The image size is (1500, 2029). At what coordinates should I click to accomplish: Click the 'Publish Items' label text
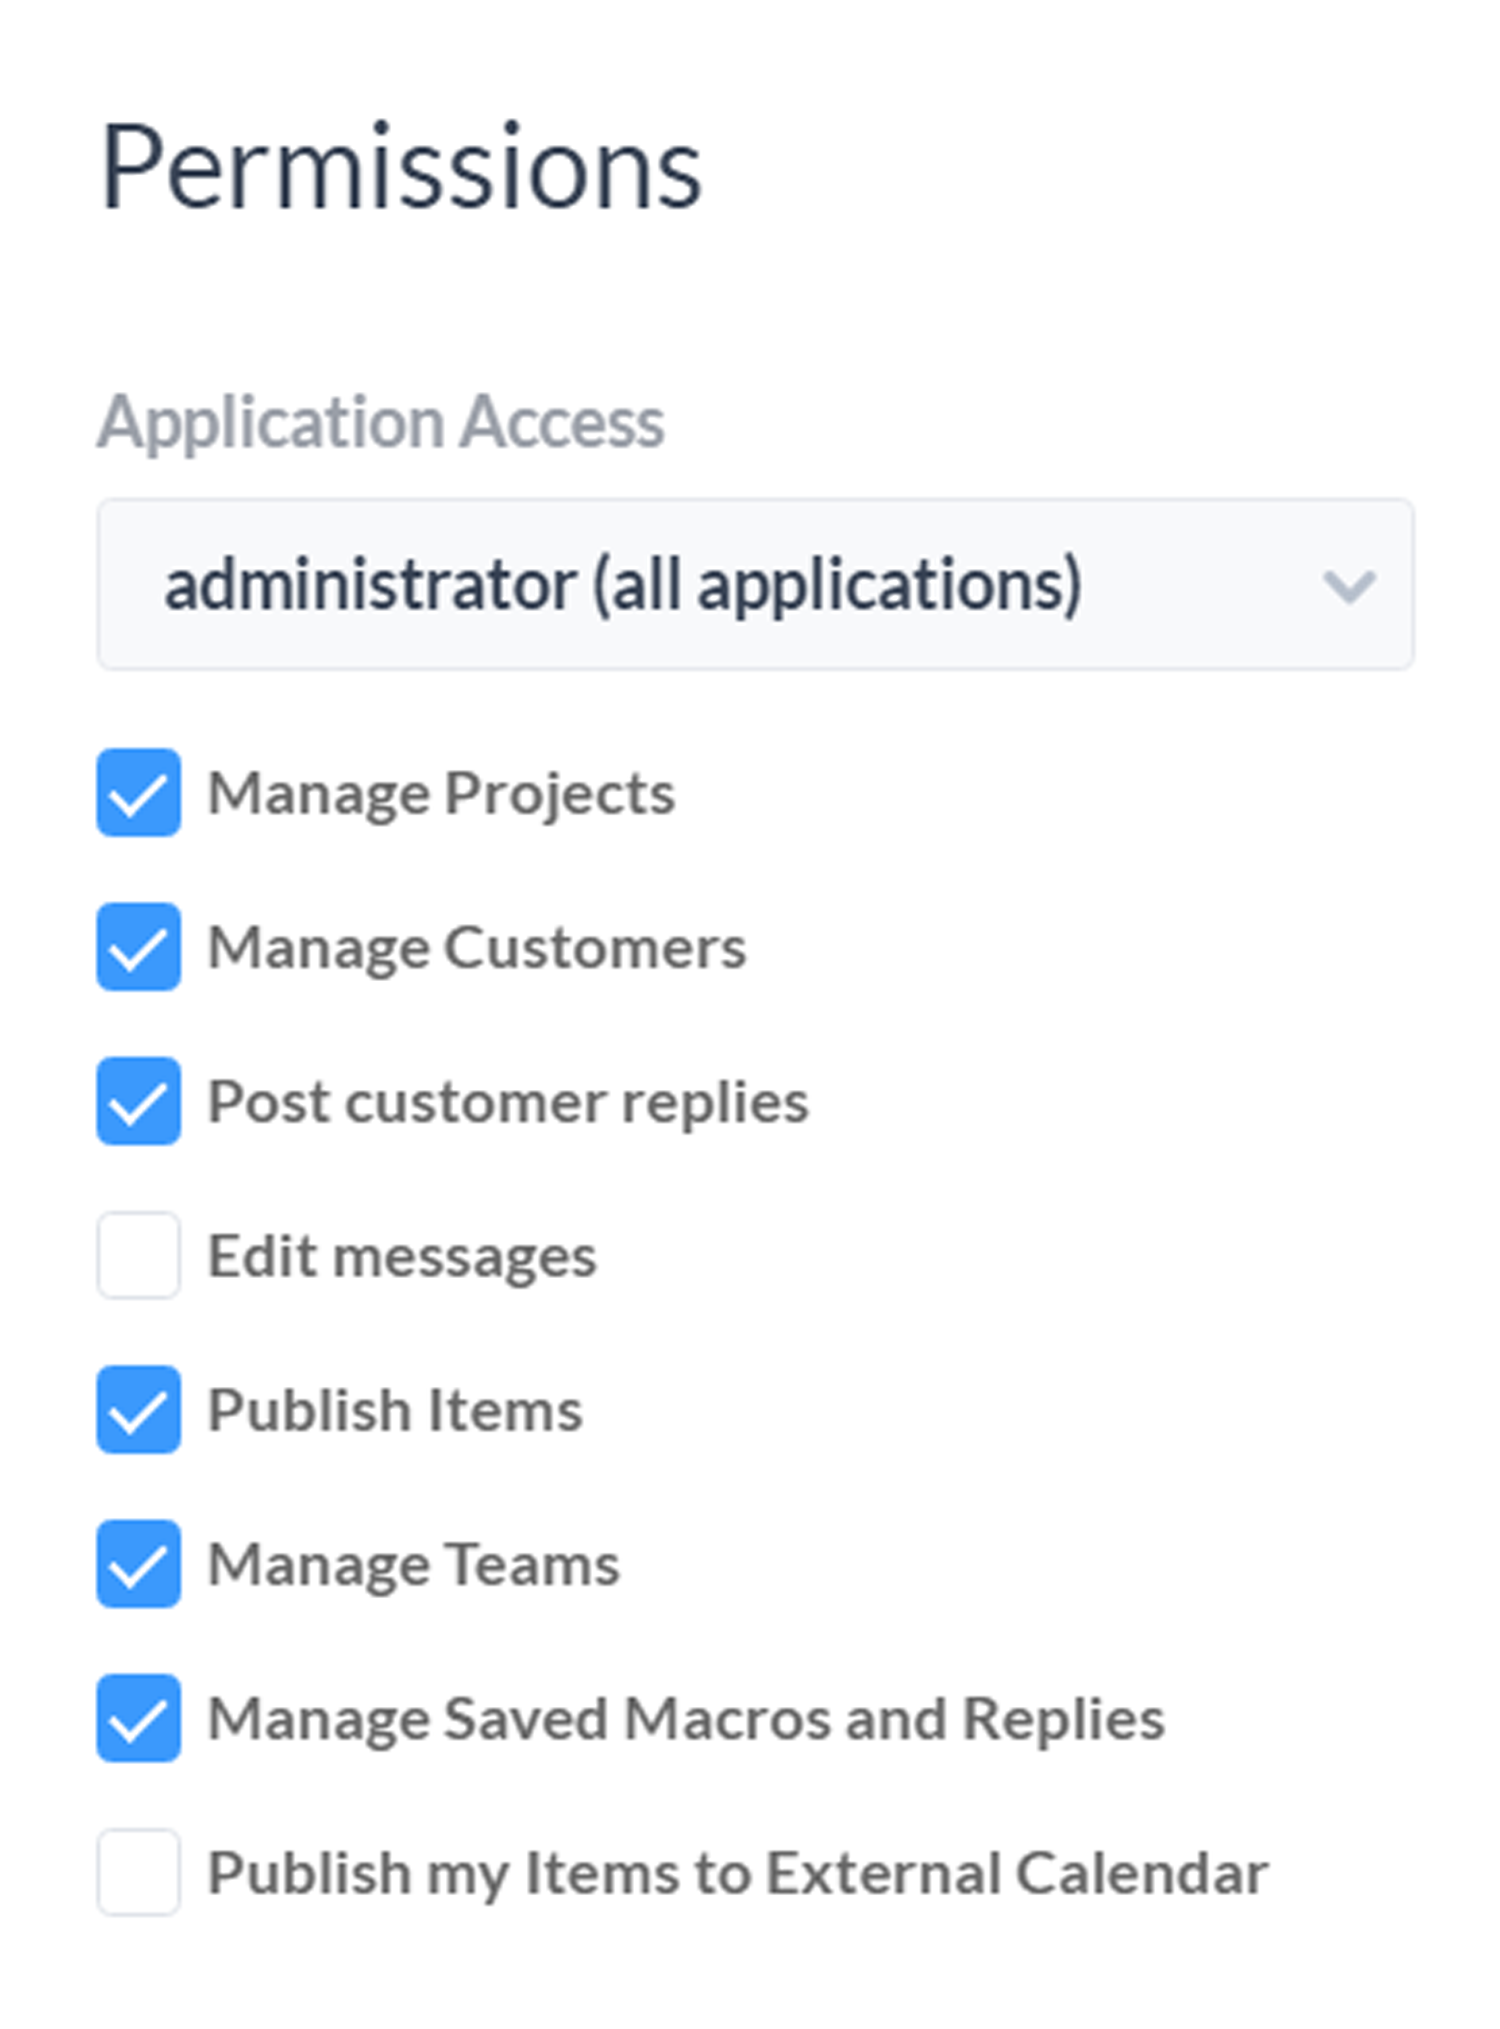(x=395, y=1411)
